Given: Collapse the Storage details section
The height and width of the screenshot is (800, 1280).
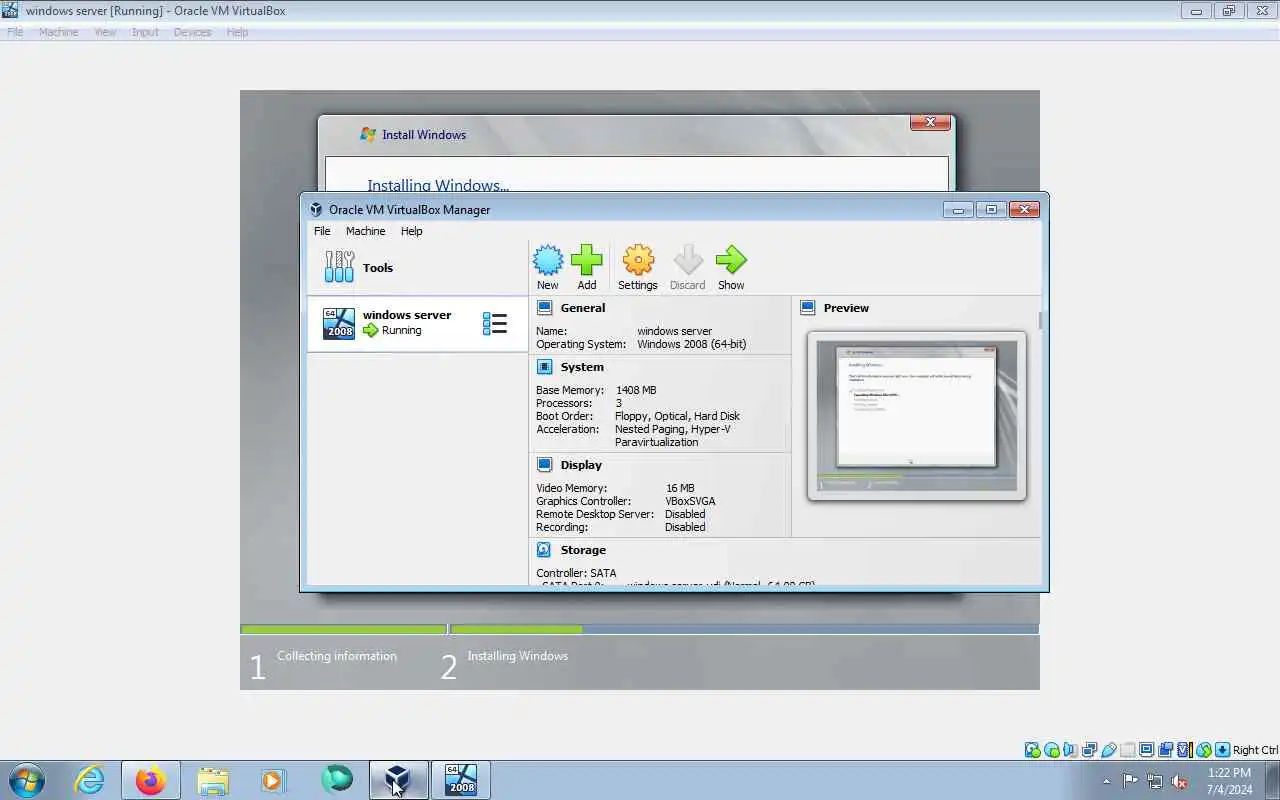Looking at the screenshot, I should coord(583,550).
